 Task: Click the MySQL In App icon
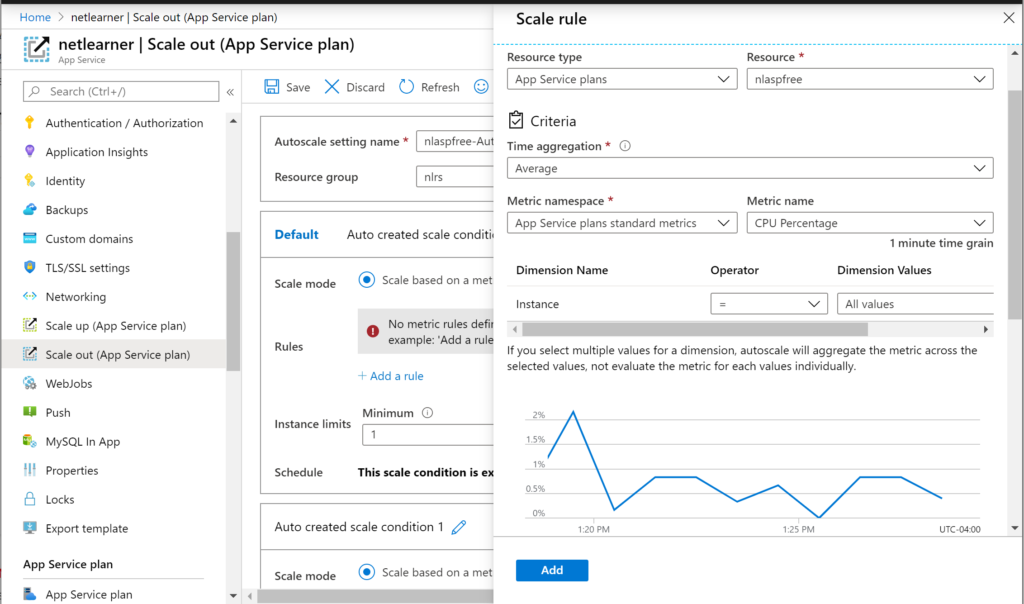(x=29, y=441)
